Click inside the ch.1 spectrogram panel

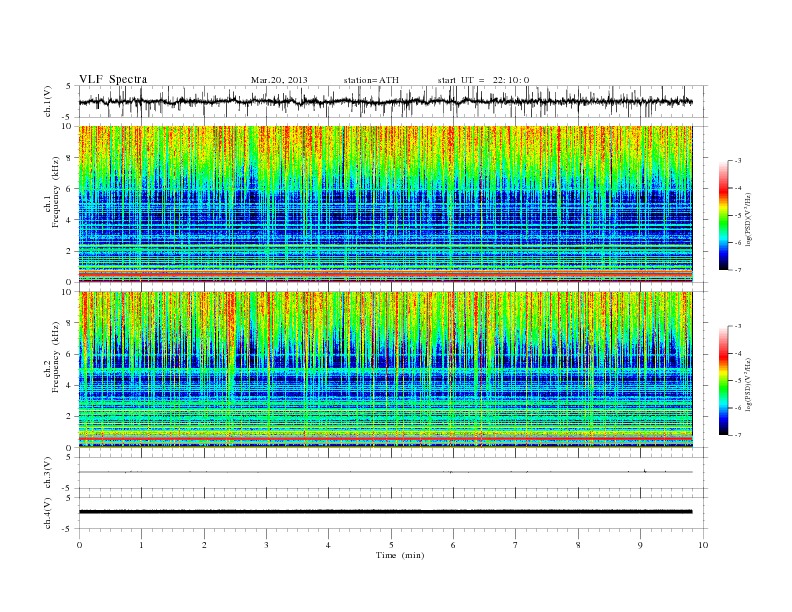coord(385,204)
